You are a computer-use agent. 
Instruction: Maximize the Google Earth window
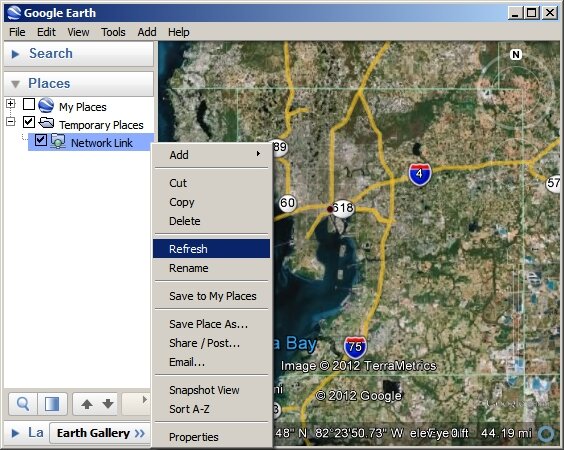tap(532, 14)
